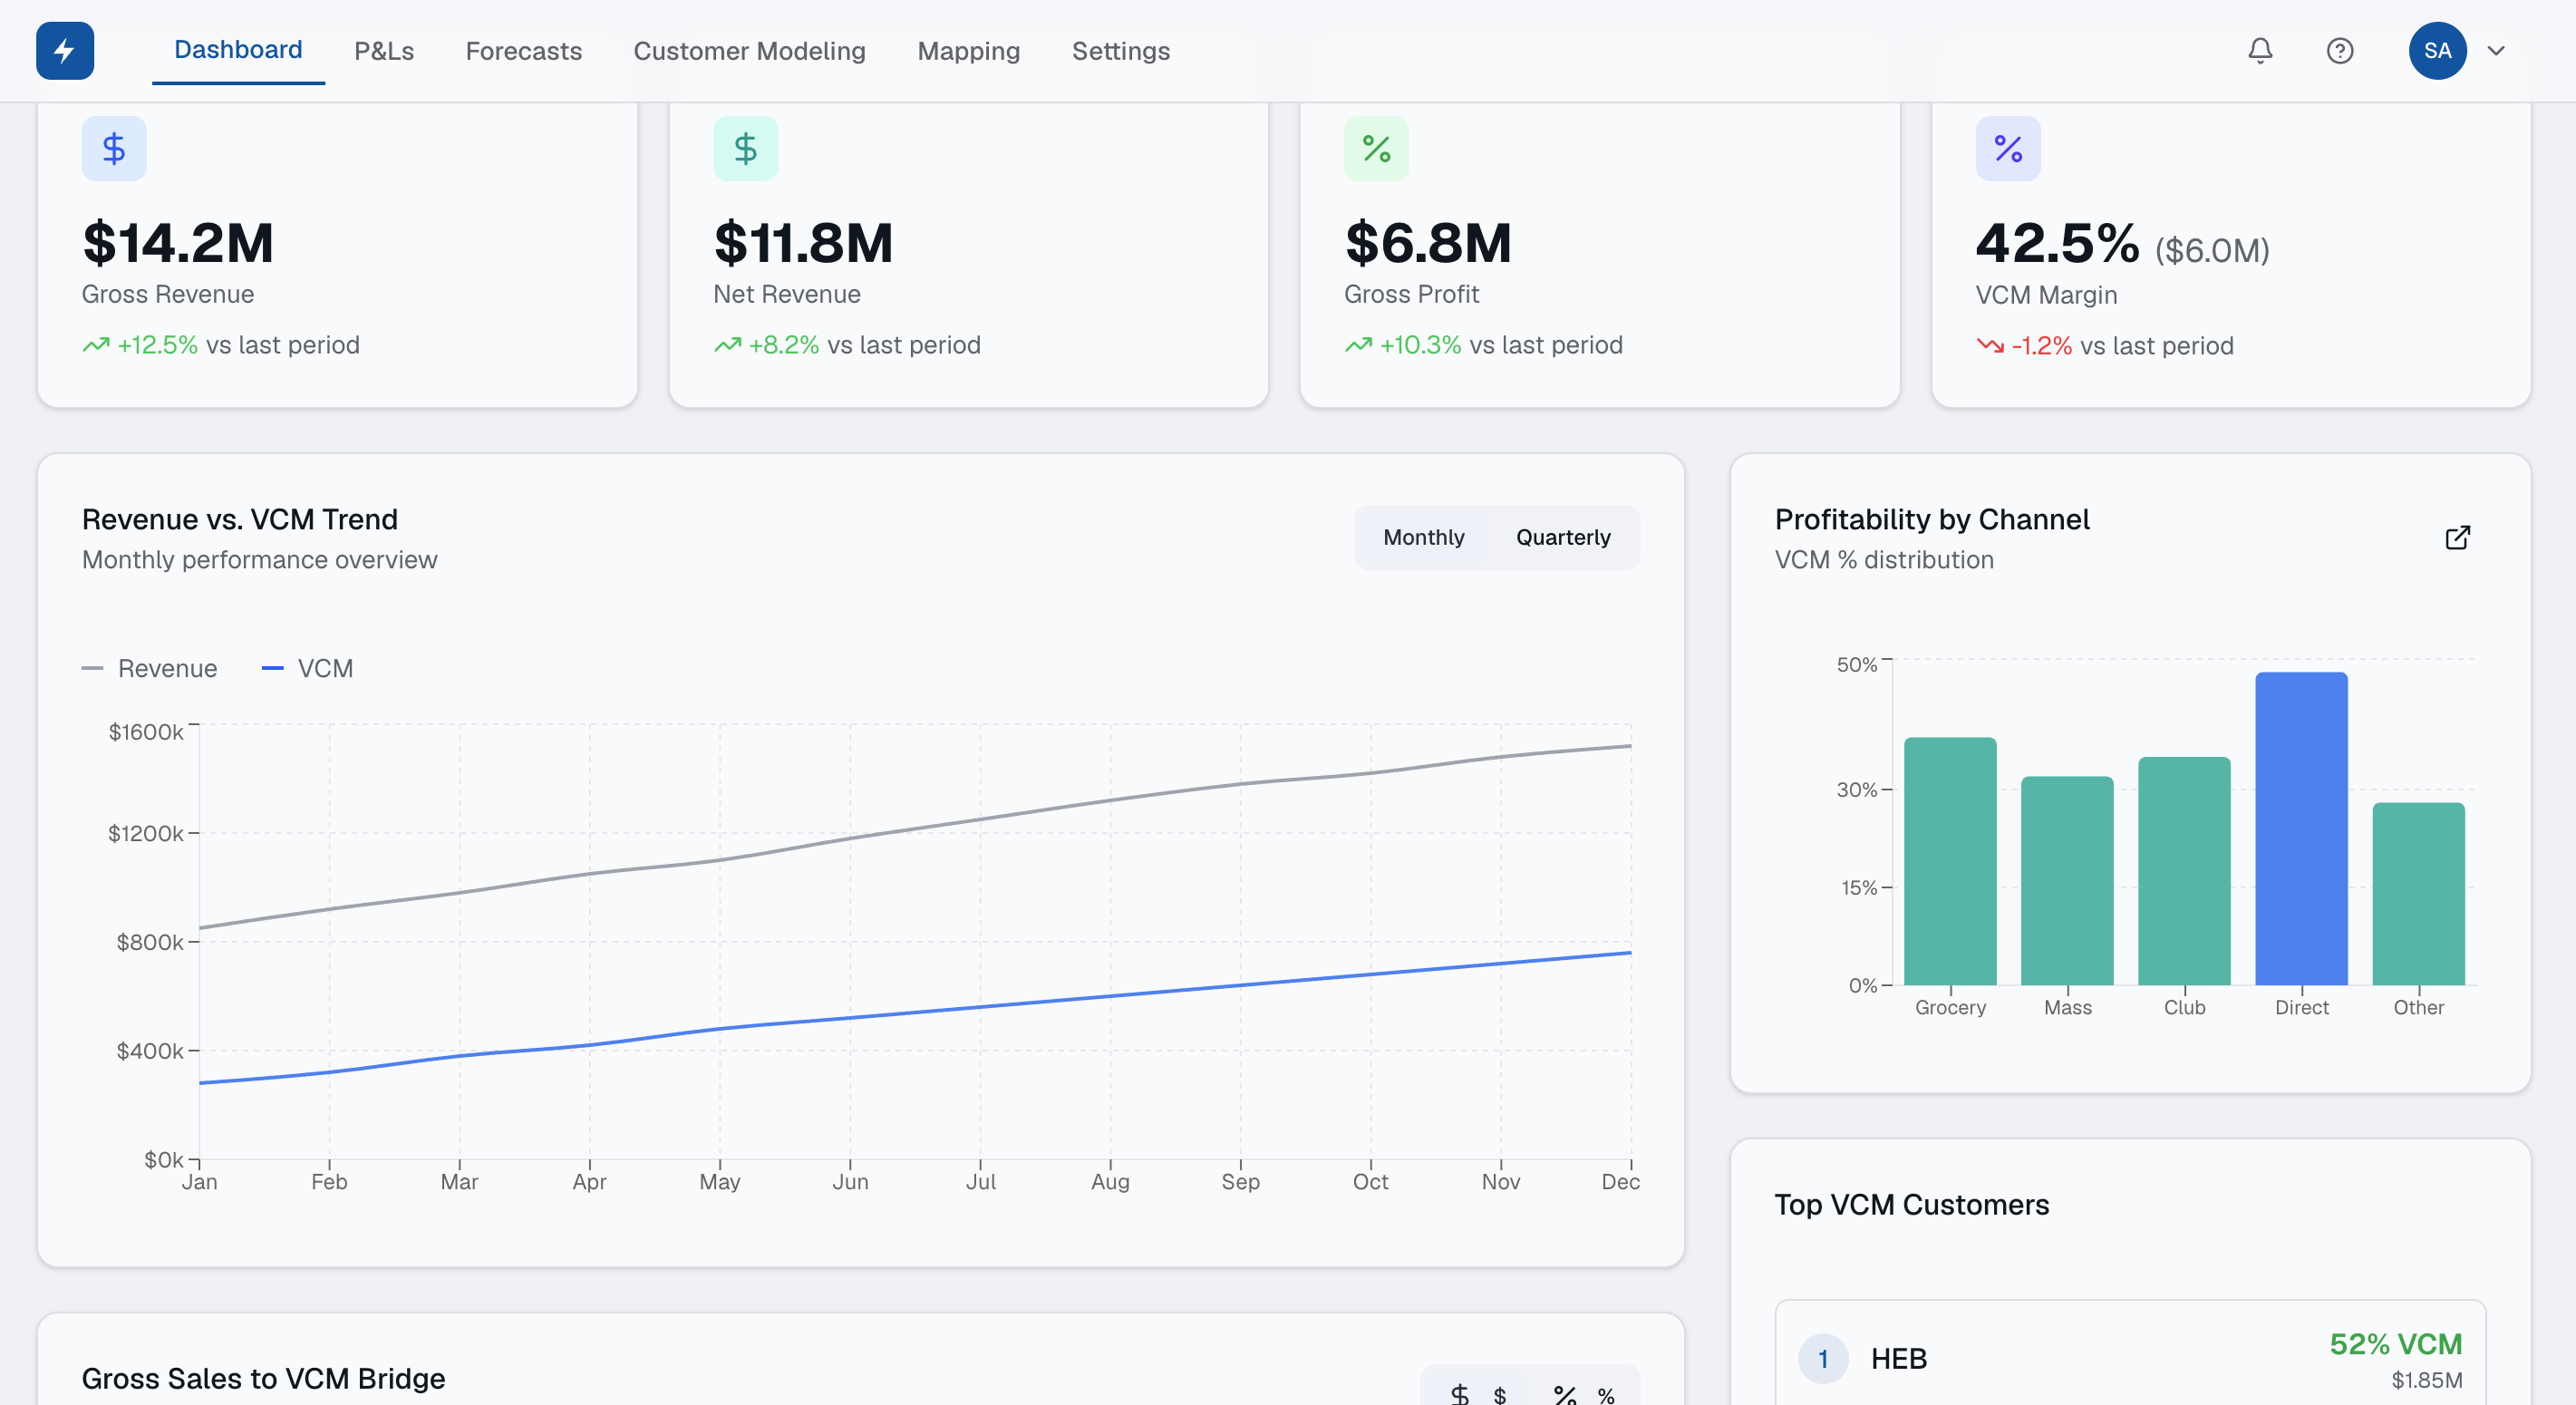The width and height of the screenshot is (2576, 1405).
Task: Open the HEB customer row
Action: [2130, 1354]
